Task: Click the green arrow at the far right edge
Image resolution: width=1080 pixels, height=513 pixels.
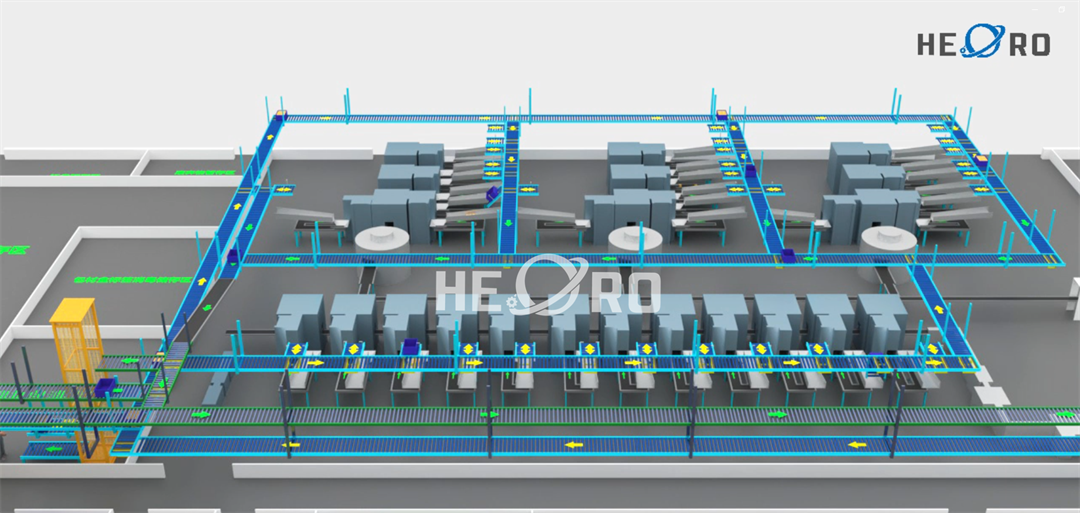Action: click(x=1063, y=412)
